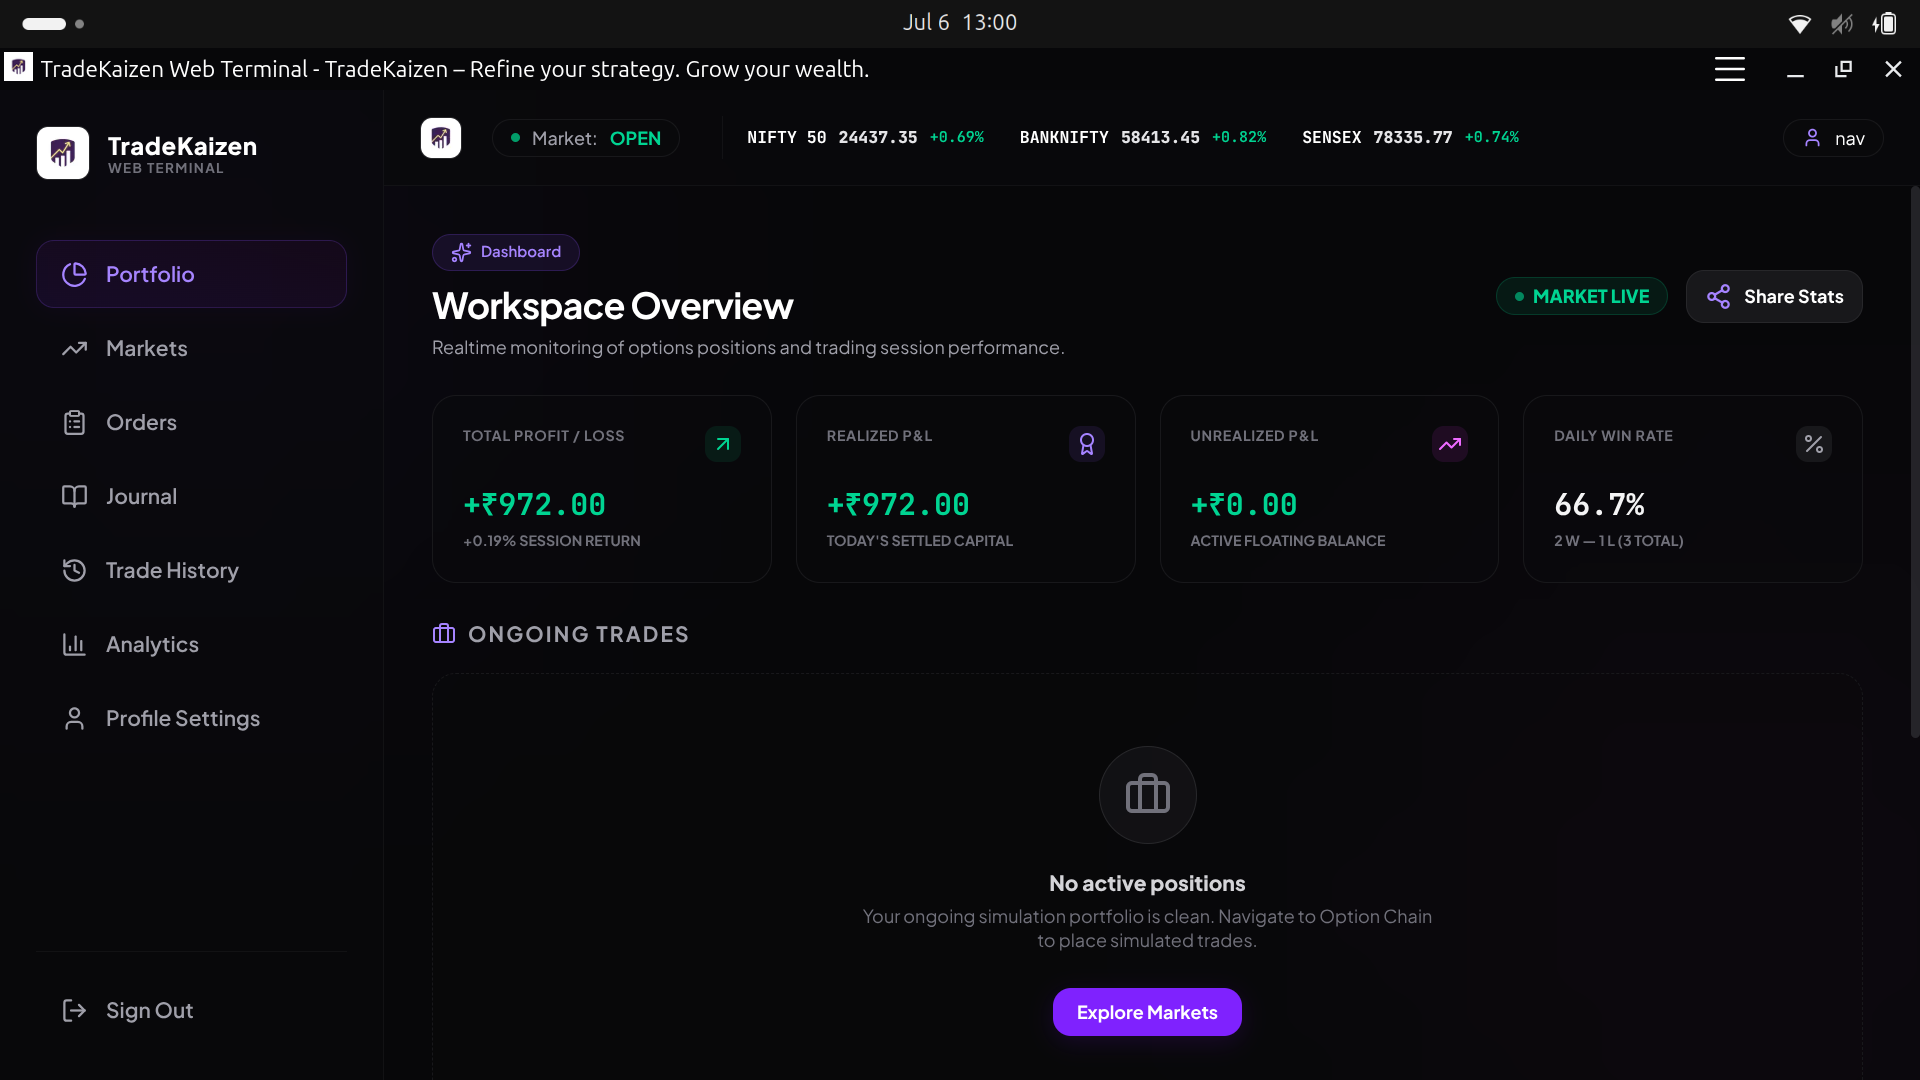This screenshot has width=1920, height=1080.
Task: Click the Trade History clock icon
Action: 75,570
